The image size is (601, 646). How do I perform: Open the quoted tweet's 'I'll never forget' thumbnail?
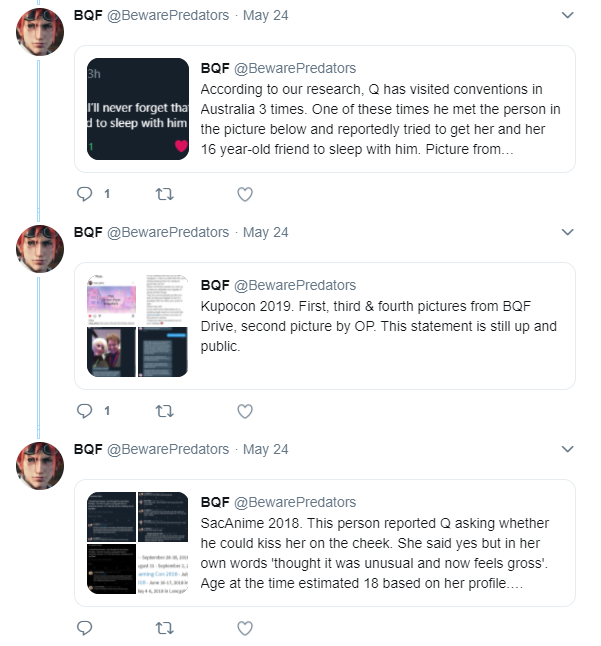(x=138, y=109)
